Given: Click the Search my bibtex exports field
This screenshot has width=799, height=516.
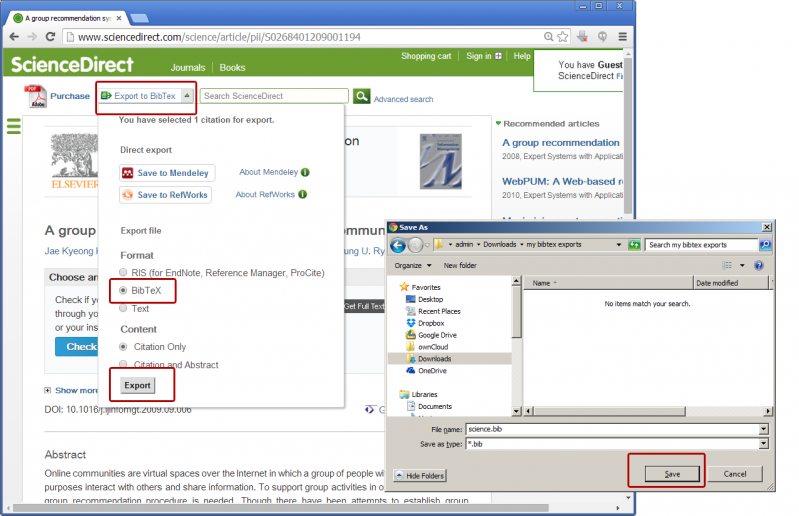Looking at the screenshot, I should pyautogui.click(x=702, y=245).
